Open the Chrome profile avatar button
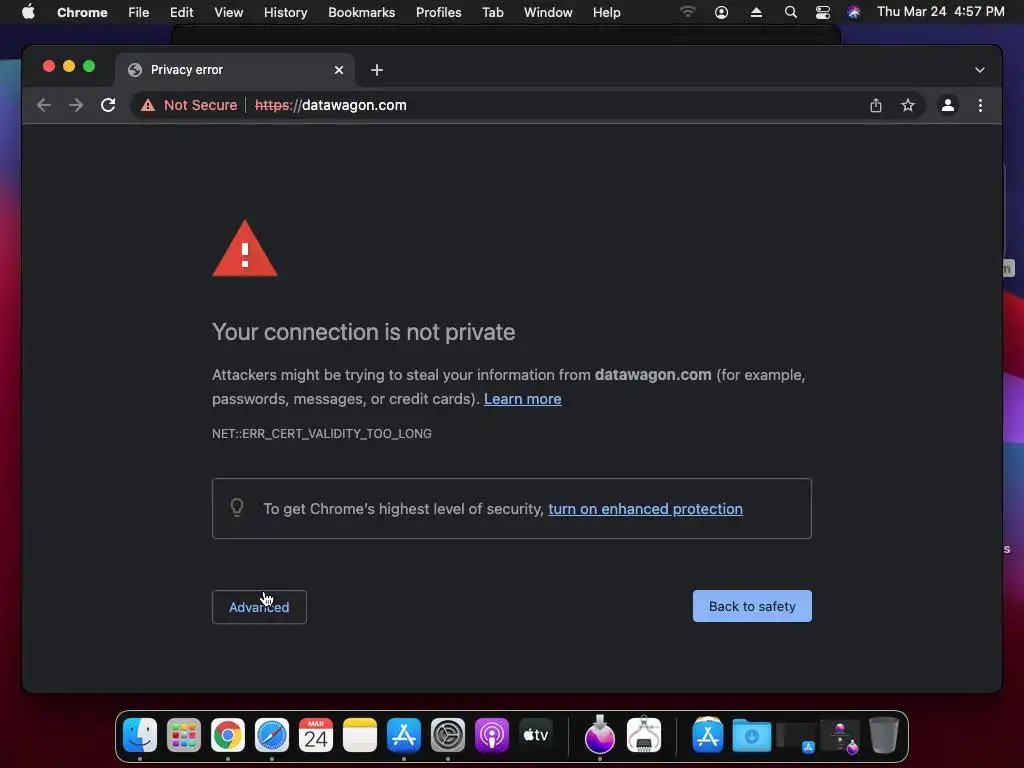Viewport: 1024px width, 768px height. click(x=948, y=105)
